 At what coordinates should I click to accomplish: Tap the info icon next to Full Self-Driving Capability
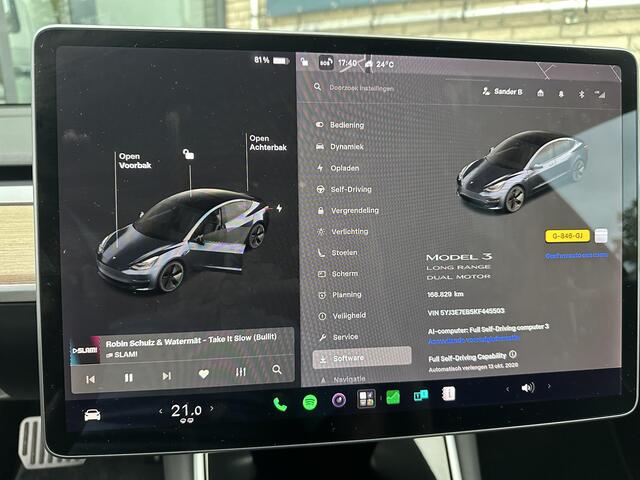[513, 354]
